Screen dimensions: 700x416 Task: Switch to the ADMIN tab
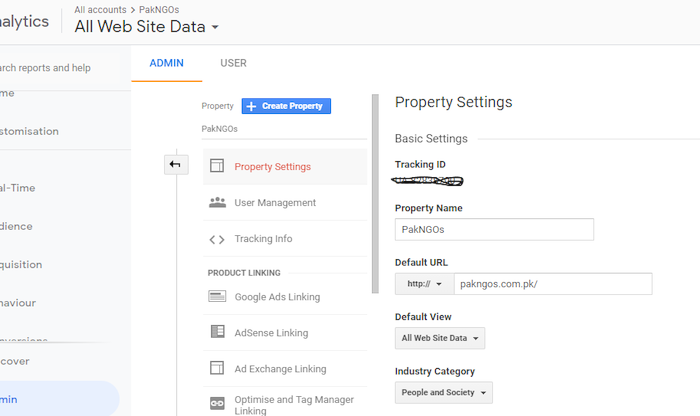coord(167,63)
